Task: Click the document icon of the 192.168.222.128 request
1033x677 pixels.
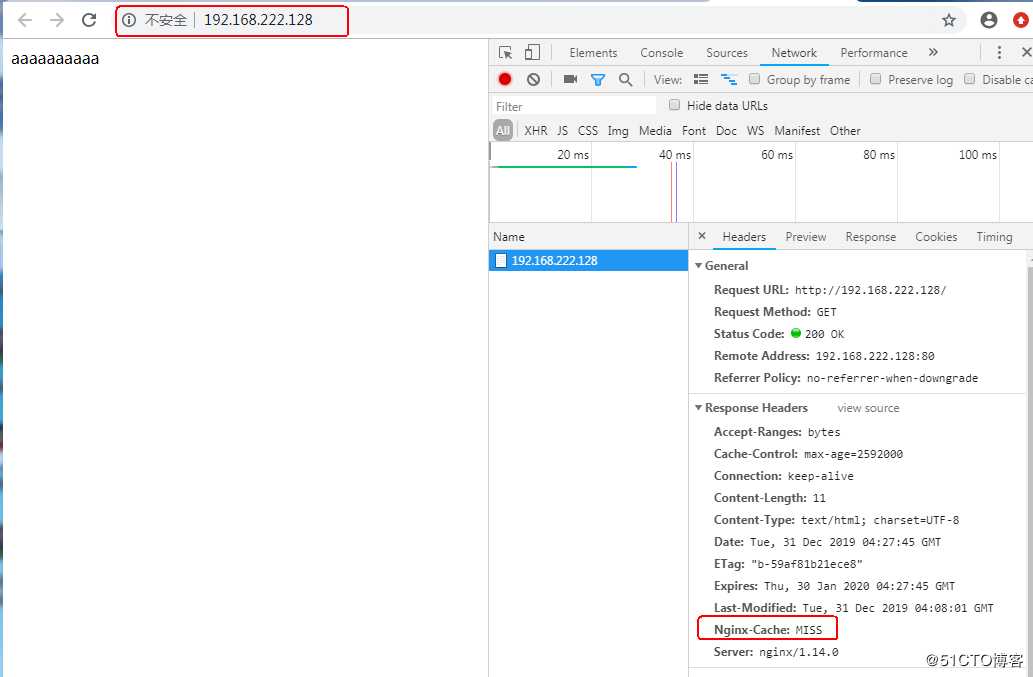Action: click(x=501, y=260)
